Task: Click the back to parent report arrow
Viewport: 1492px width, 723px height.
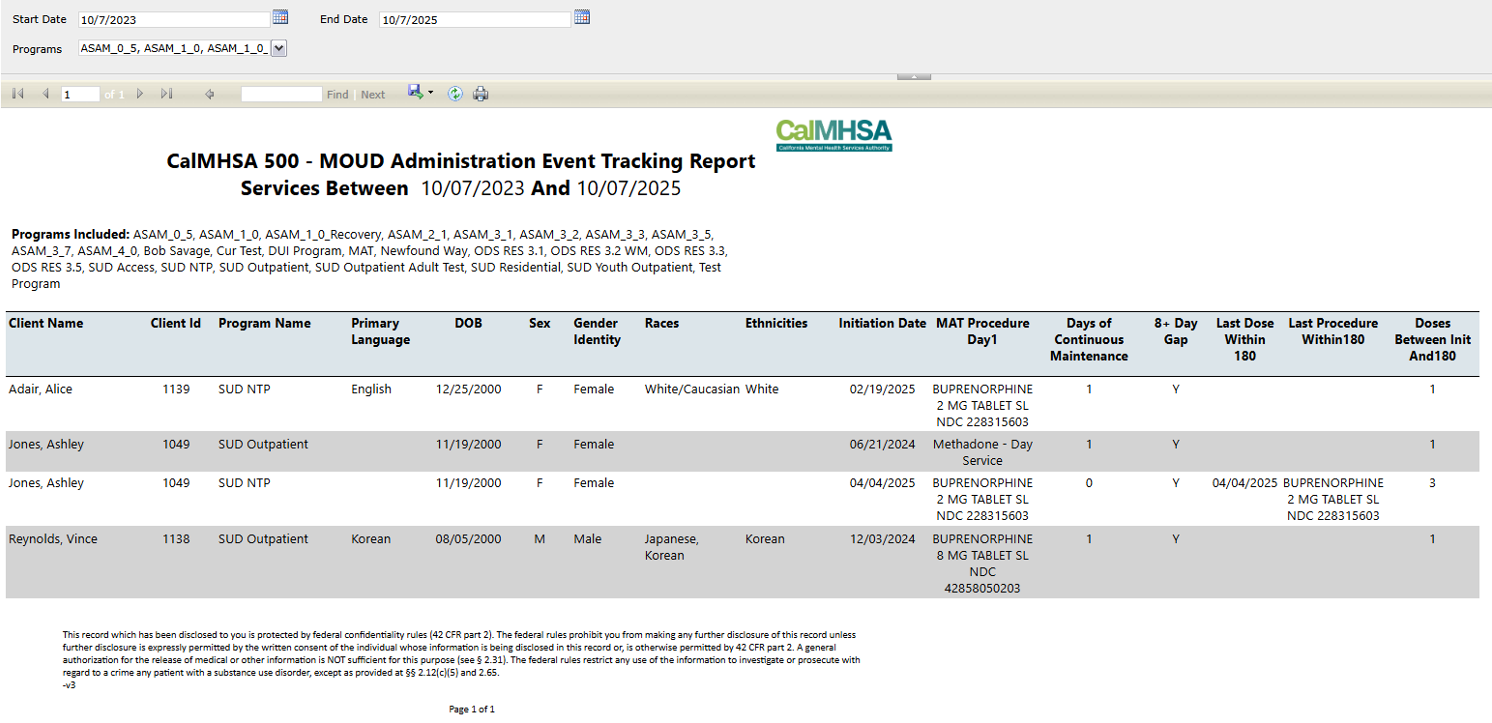Action: pyautogui.click(x=209, y=94)
